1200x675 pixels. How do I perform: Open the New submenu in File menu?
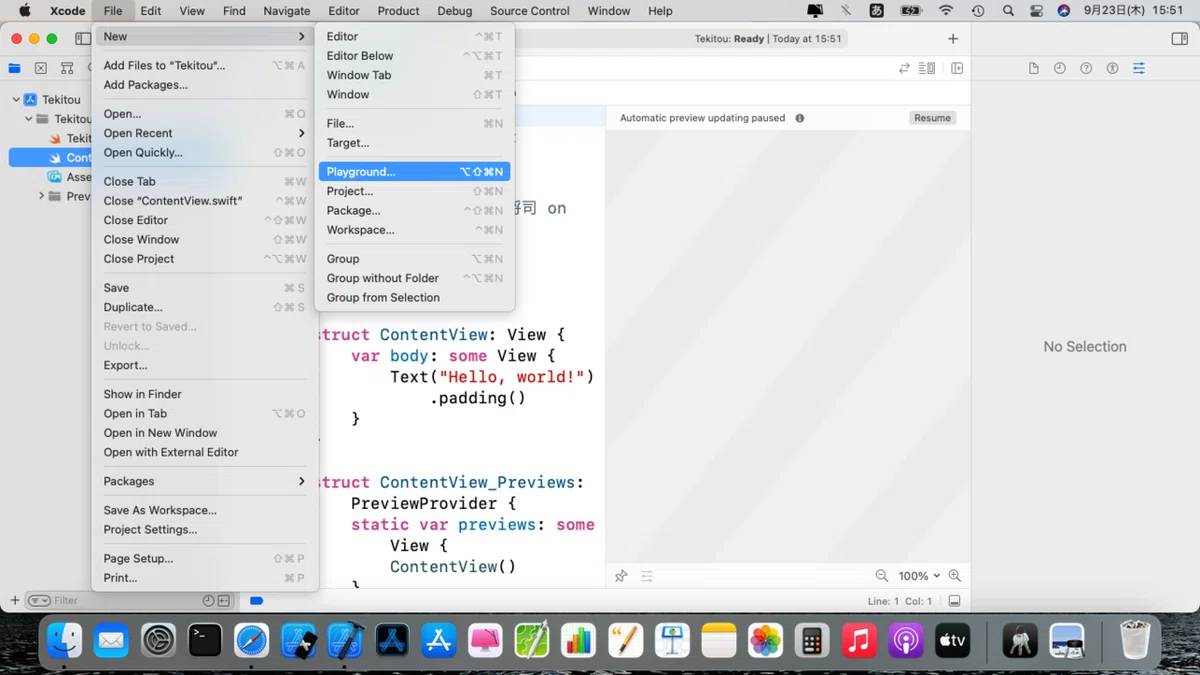[205, 36]
